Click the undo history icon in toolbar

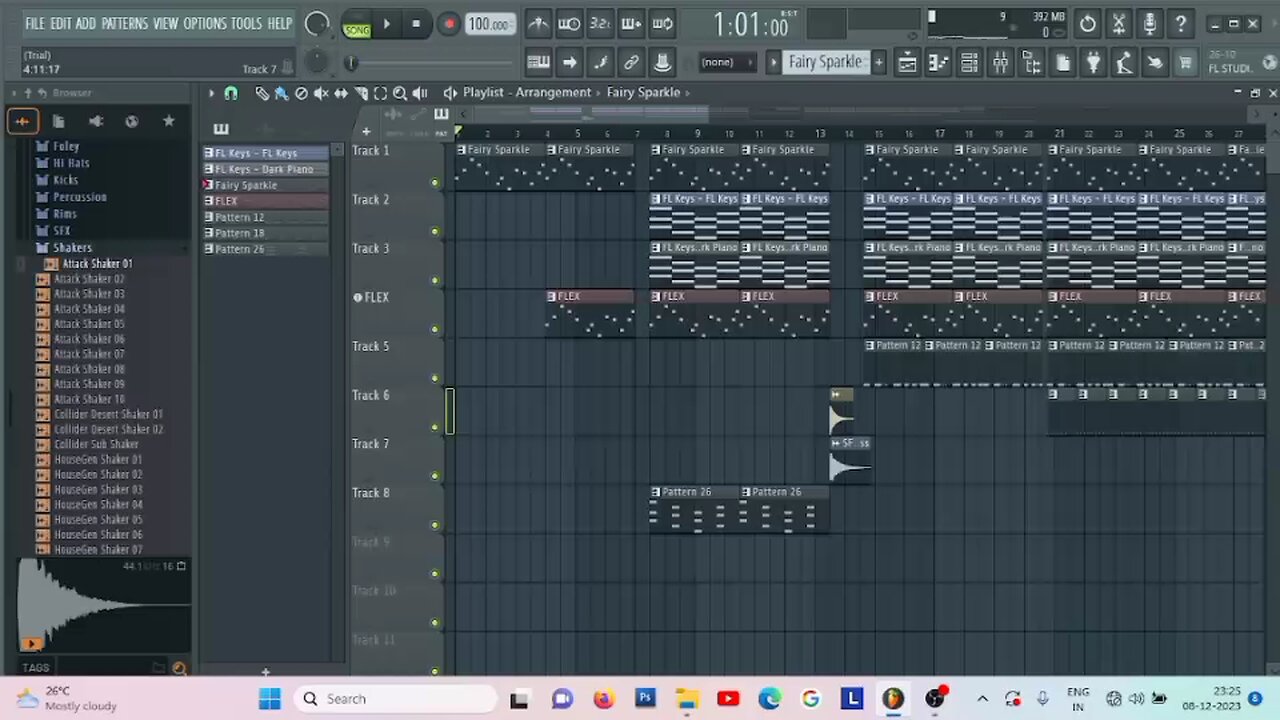(1088, 24)
